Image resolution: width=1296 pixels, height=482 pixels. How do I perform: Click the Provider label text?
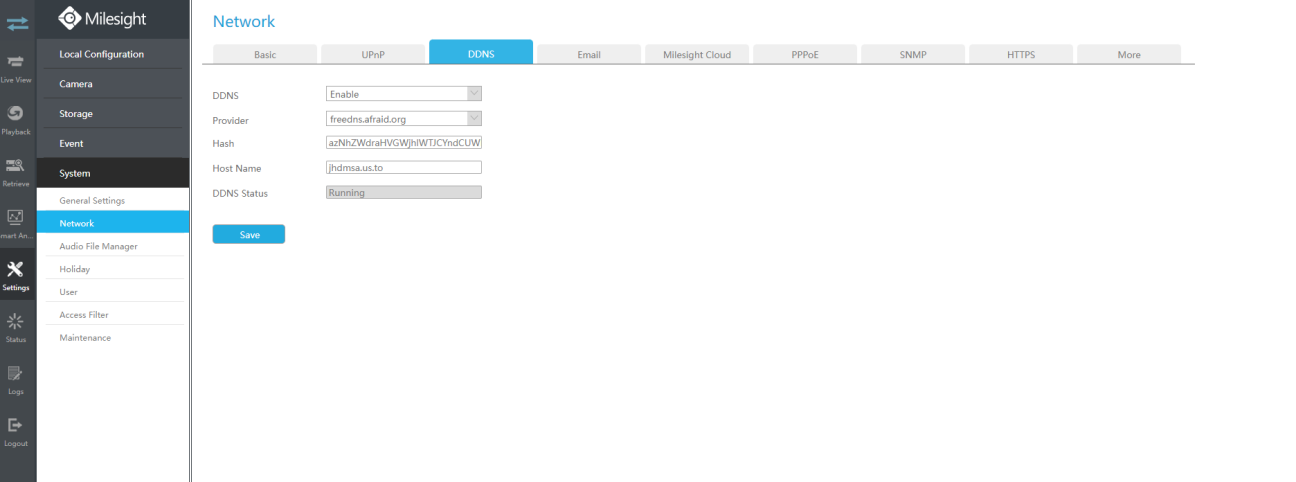231,120
